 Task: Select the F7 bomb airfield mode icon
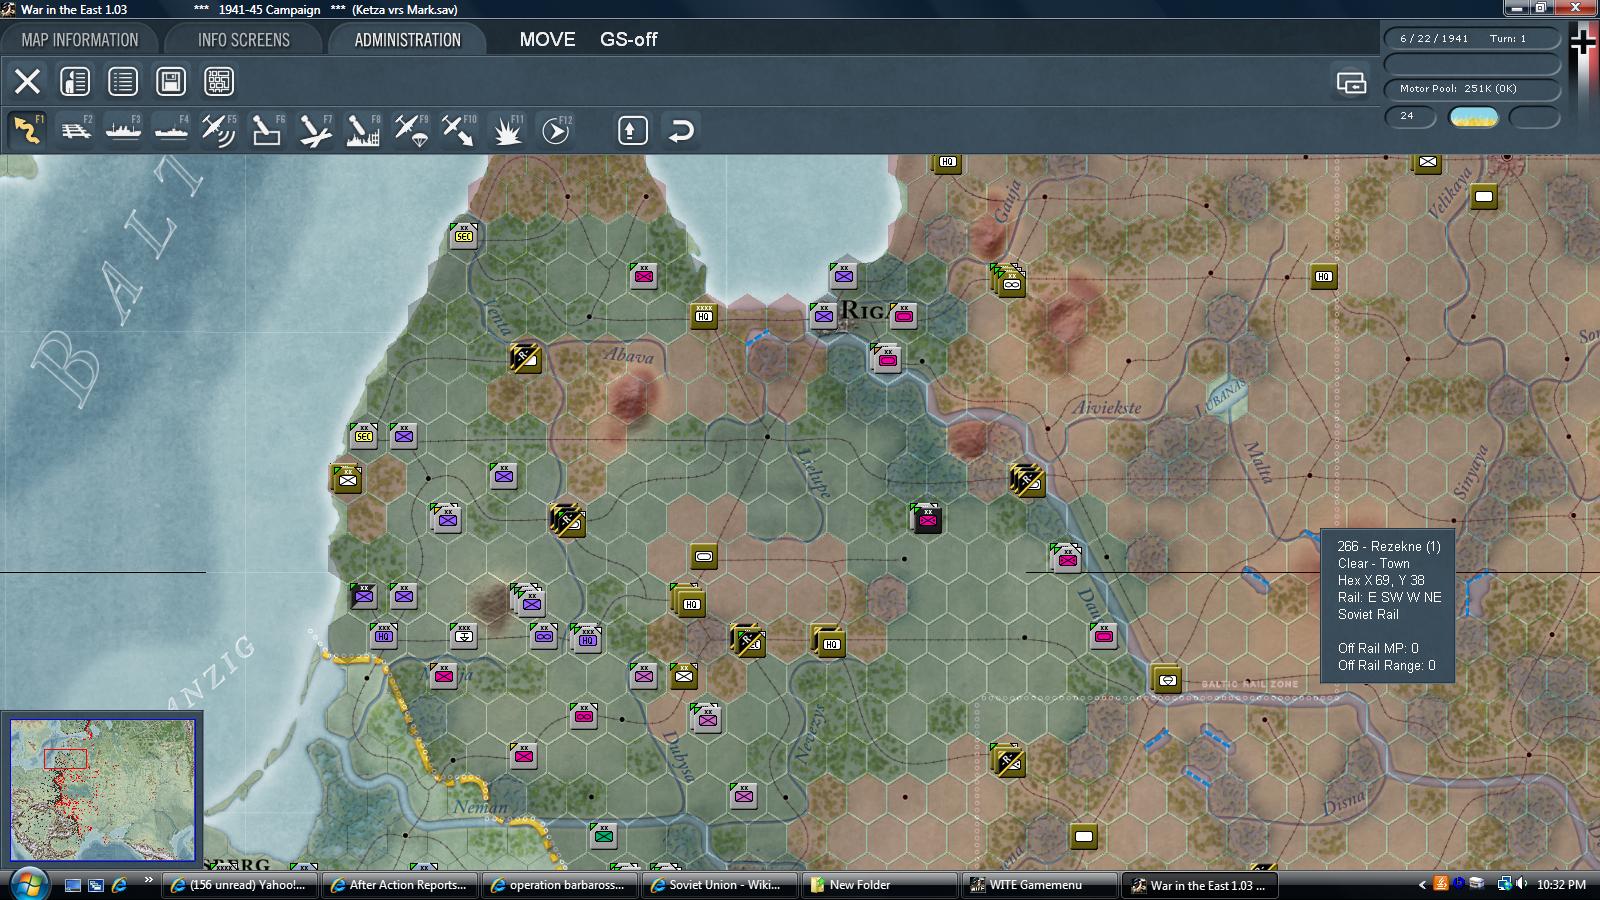click(315, 130)
